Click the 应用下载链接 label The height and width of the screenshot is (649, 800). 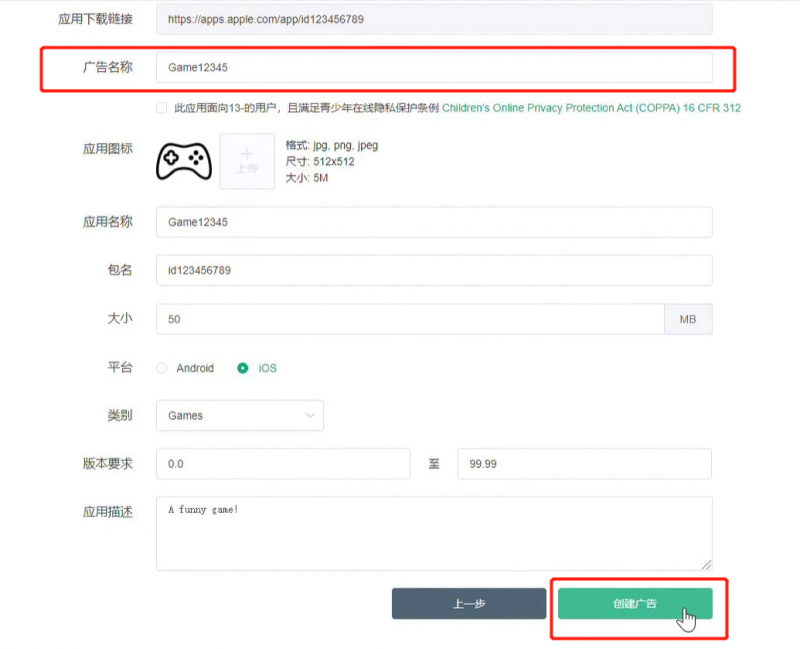tap(95, 19)
